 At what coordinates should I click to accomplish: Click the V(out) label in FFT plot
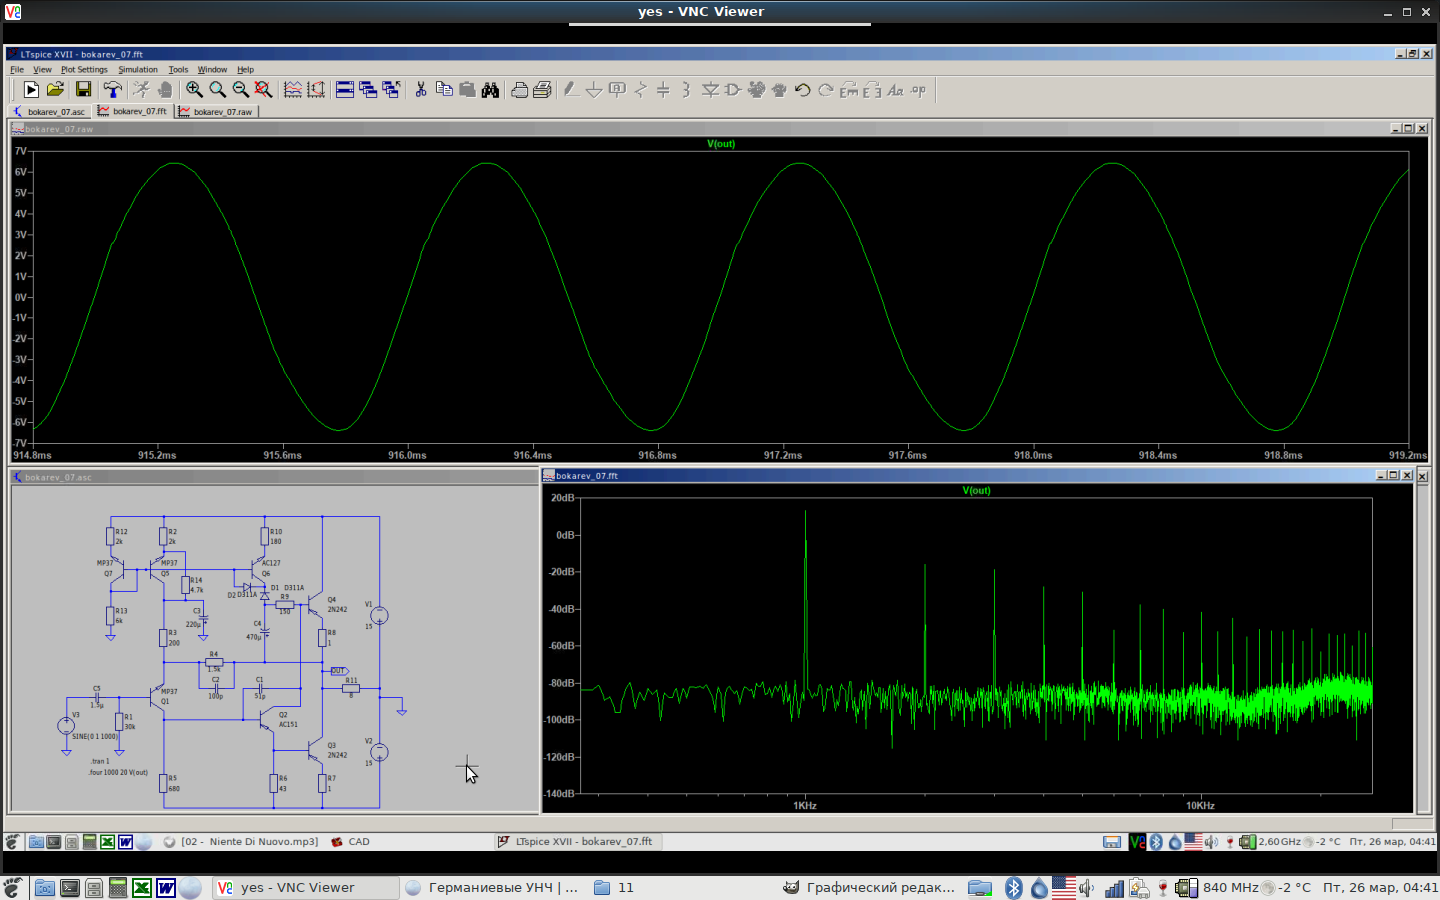pos(976,491)
